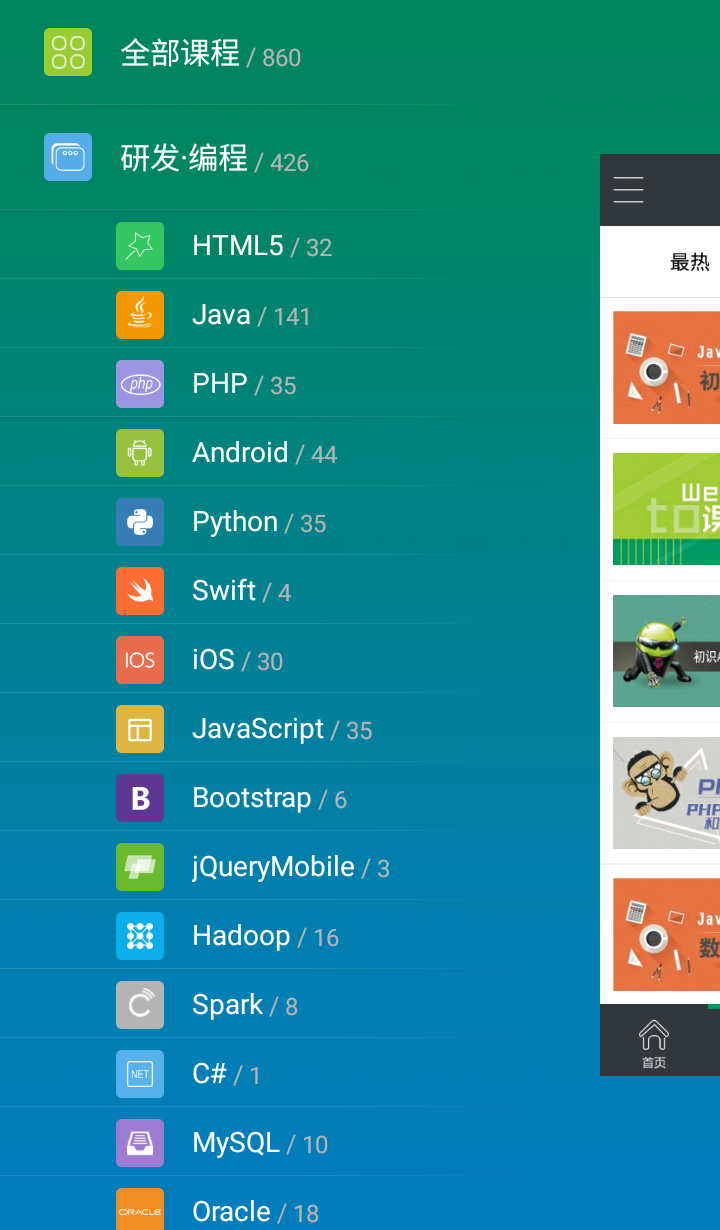Select the Python snake icon
This screenshot has width=720, height=1230.
(140, 522)
